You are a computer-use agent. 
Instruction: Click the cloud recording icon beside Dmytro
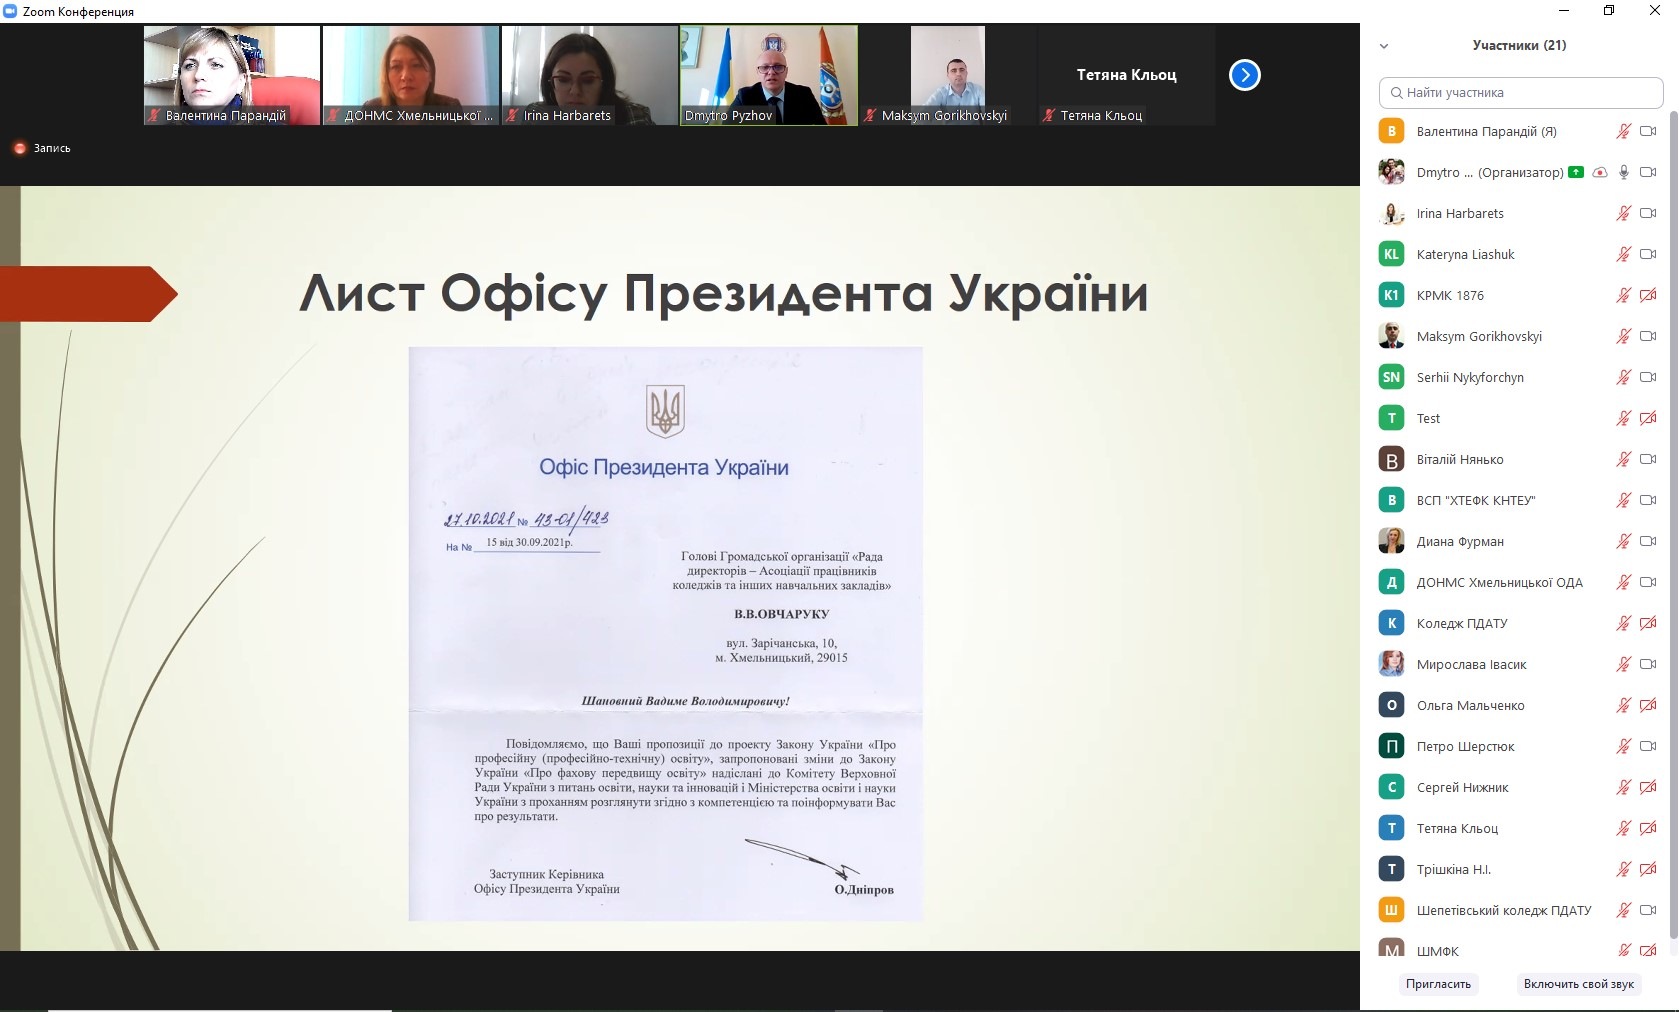pos(1600,172)
